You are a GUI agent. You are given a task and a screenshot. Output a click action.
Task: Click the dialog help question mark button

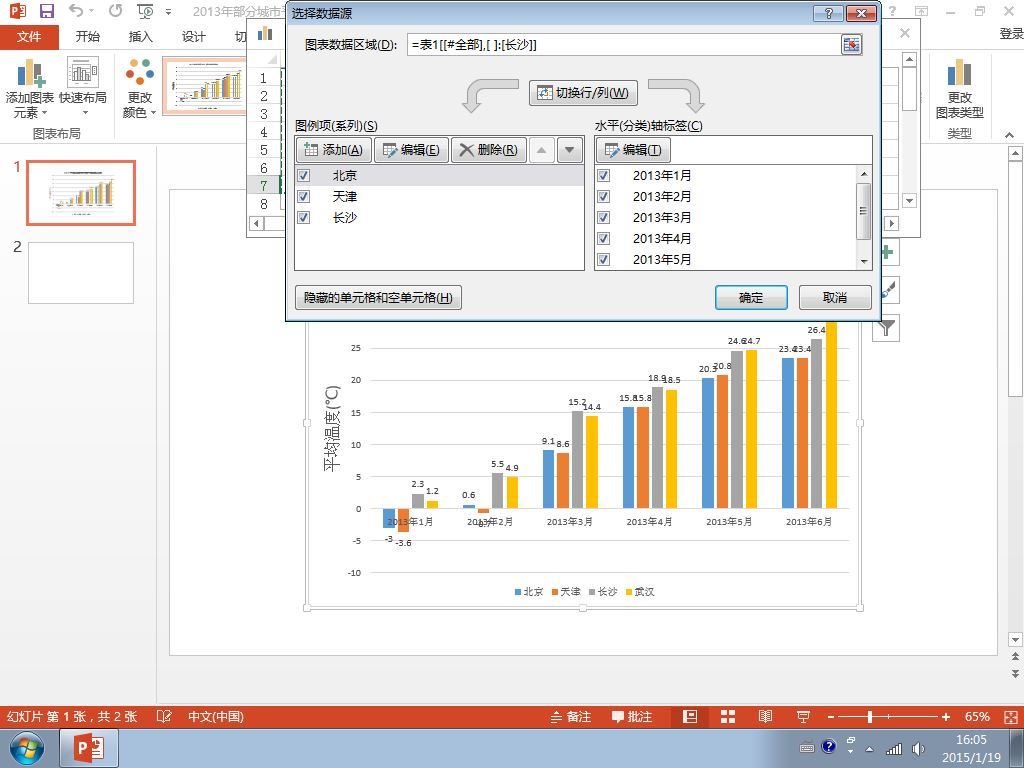click(x=828, y=14)
